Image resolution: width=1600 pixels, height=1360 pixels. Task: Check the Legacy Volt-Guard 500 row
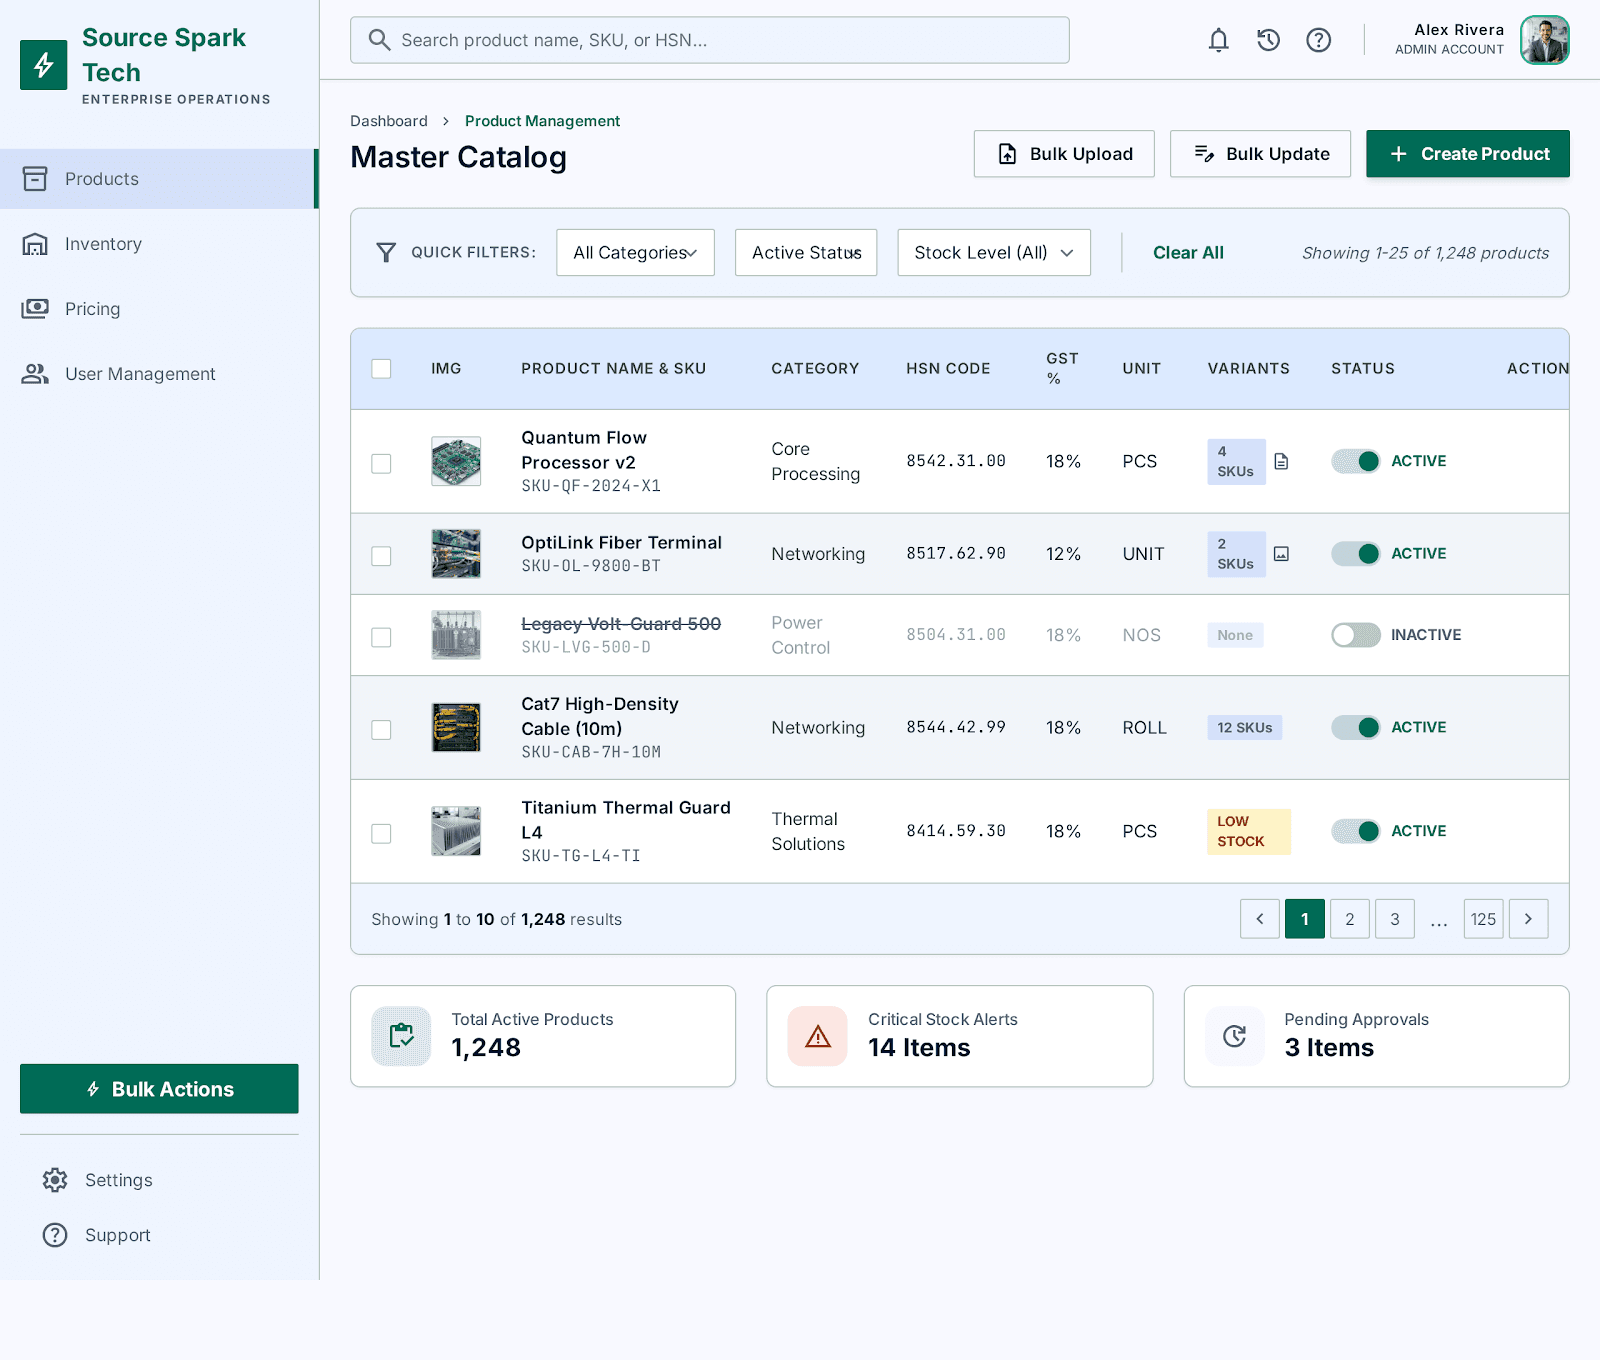click(381, 637)
